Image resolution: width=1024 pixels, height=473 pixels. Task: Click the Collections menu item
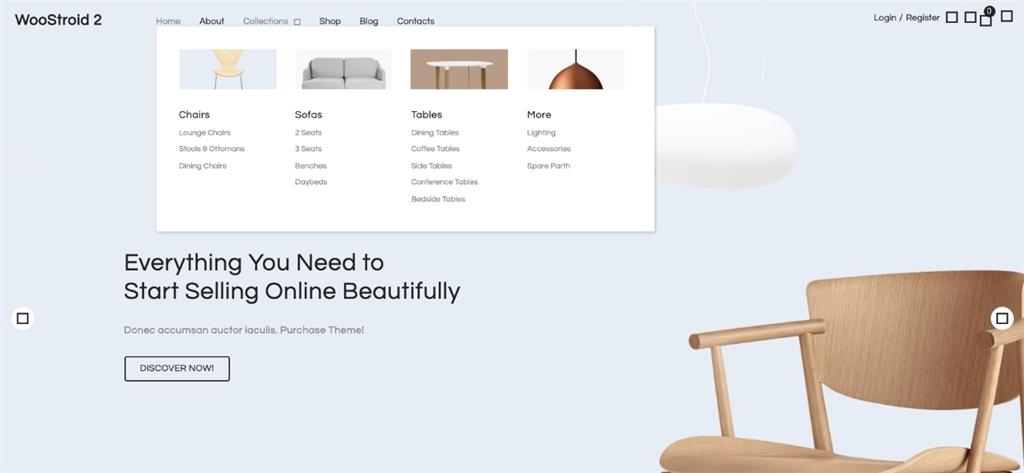265,21
